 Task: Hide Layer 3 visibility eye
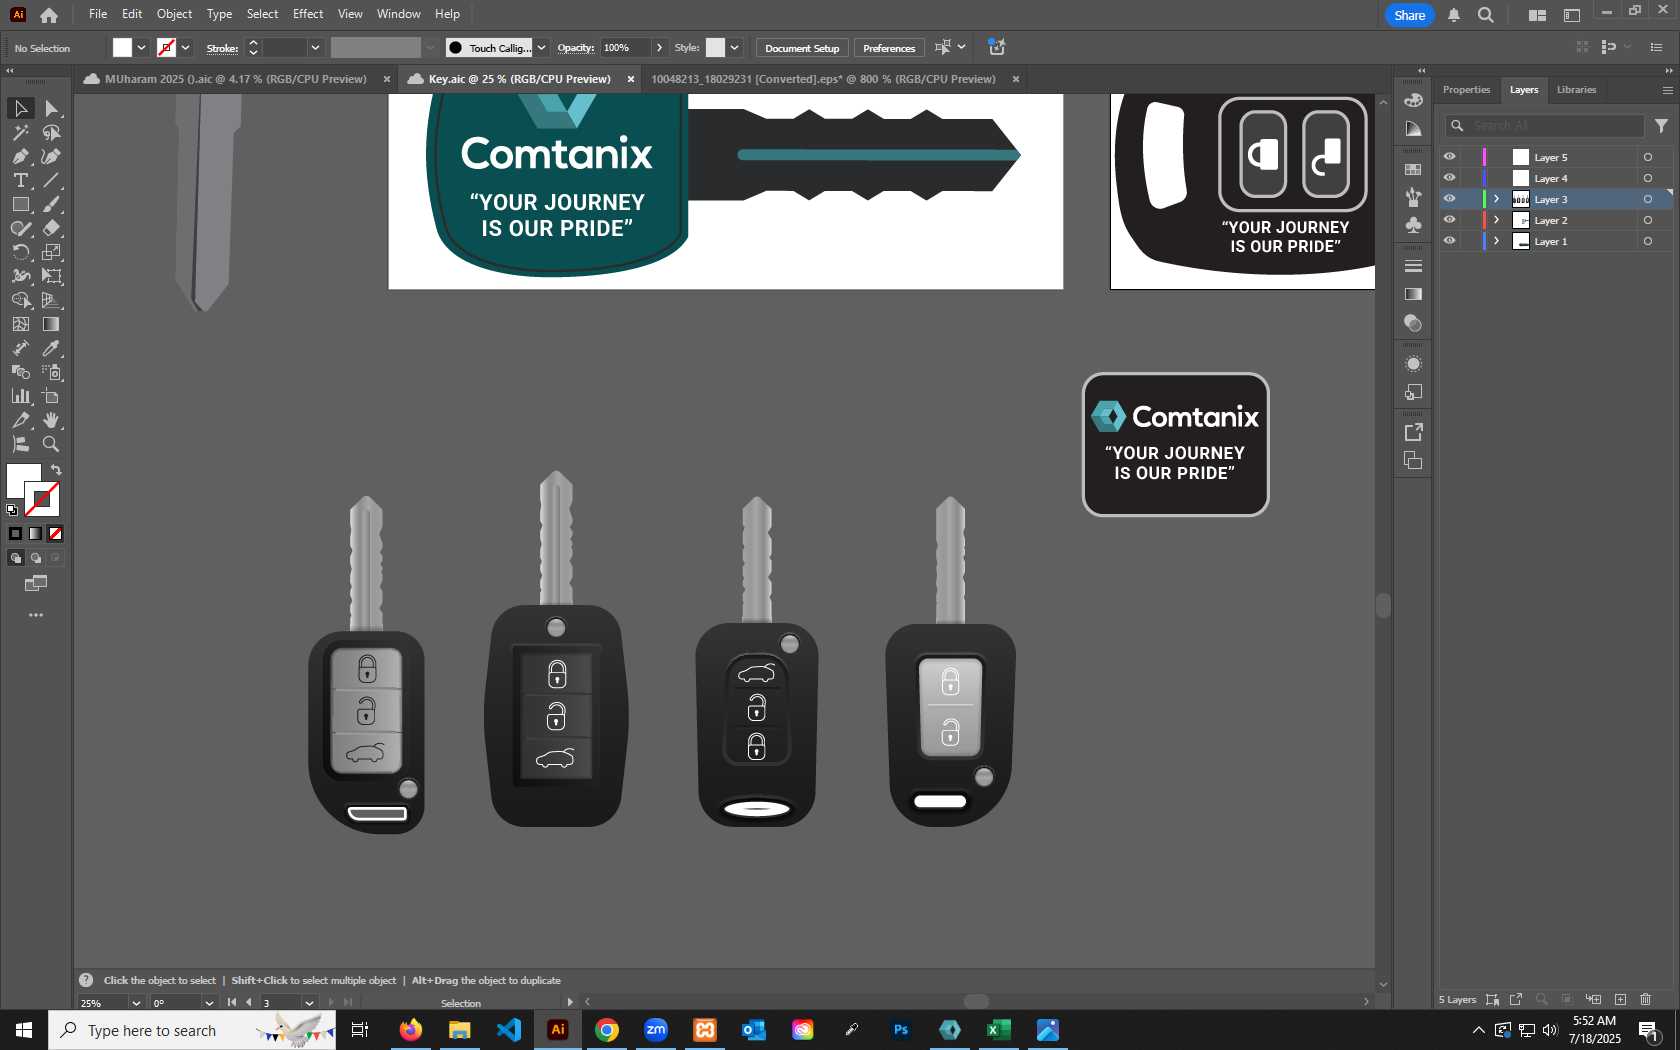coord(1449,199)
